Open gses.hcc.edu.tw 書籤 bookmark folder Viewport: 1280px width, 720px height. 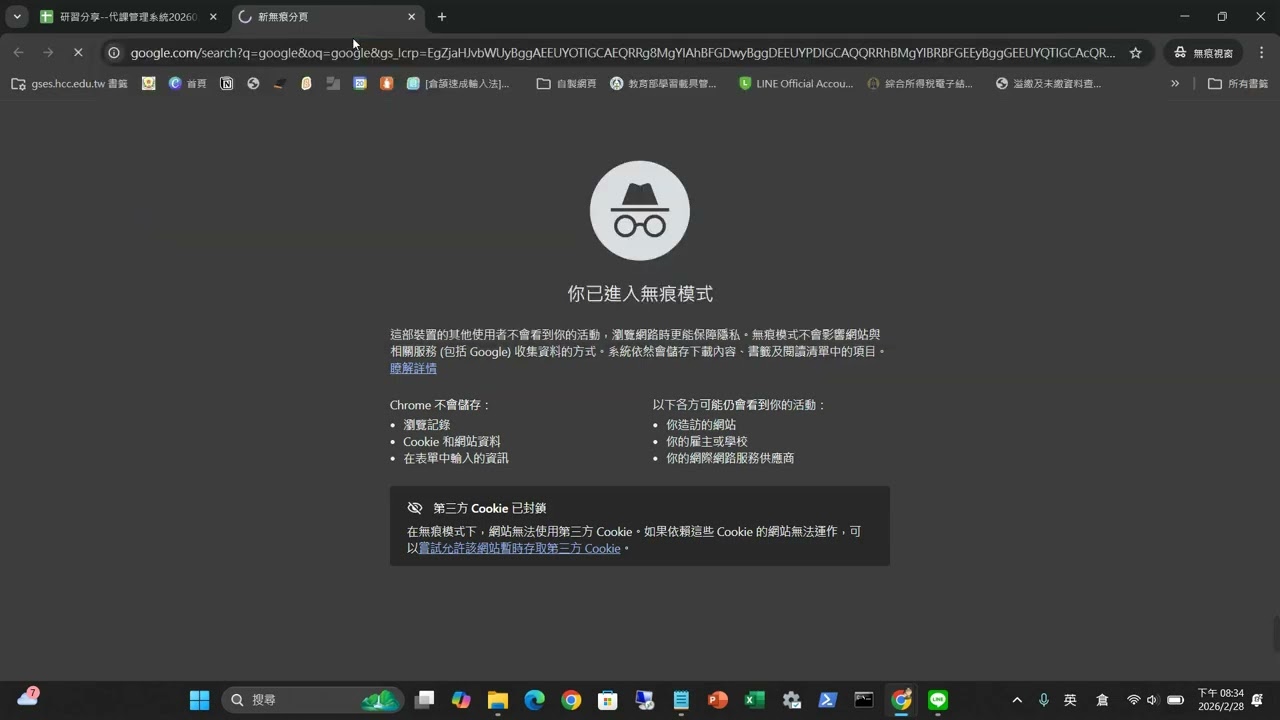(69, 84)
